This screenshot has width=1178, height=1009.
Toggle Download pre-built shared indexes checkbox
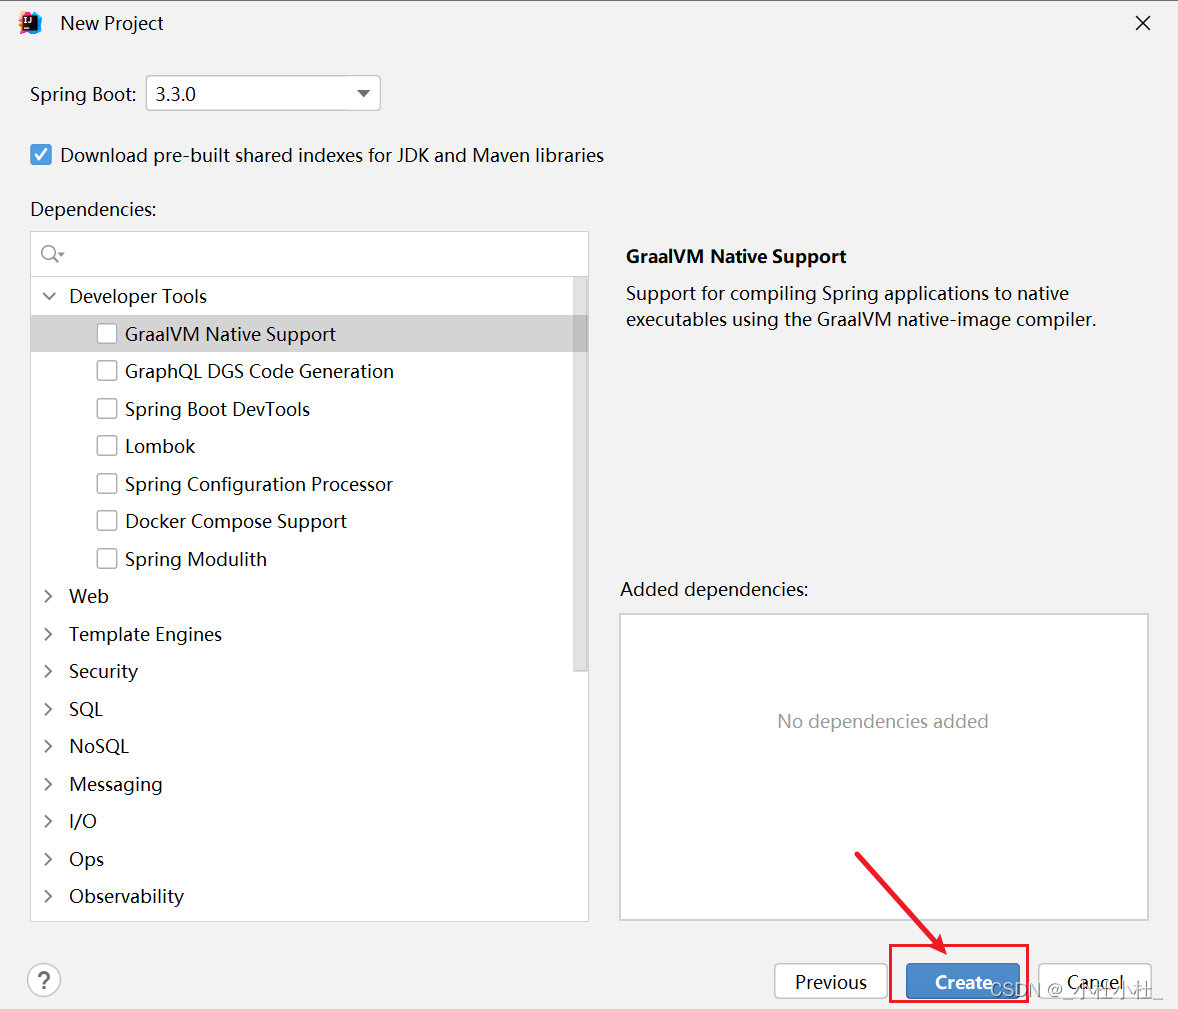click(41, 155)
